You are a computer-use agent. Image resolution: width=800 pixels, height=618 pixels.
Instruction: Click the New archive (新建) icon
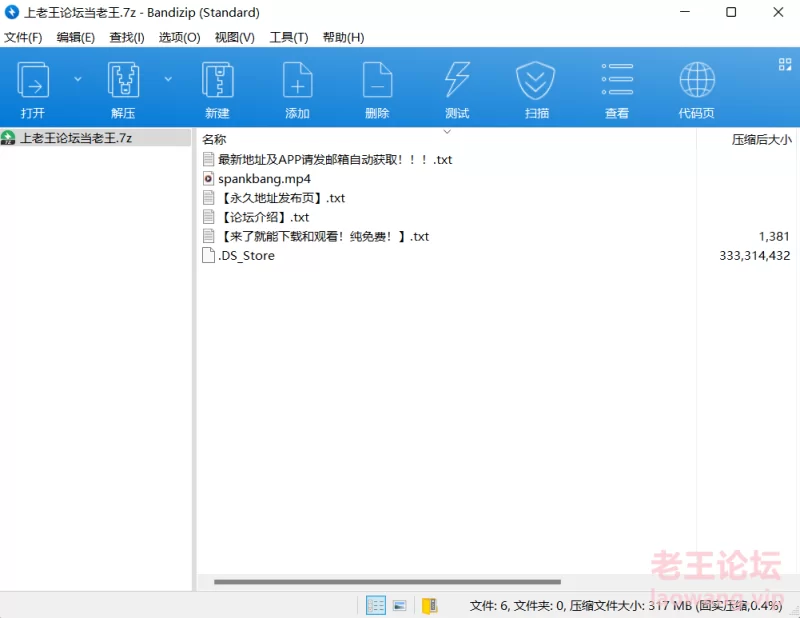click(x=217, y=80)
